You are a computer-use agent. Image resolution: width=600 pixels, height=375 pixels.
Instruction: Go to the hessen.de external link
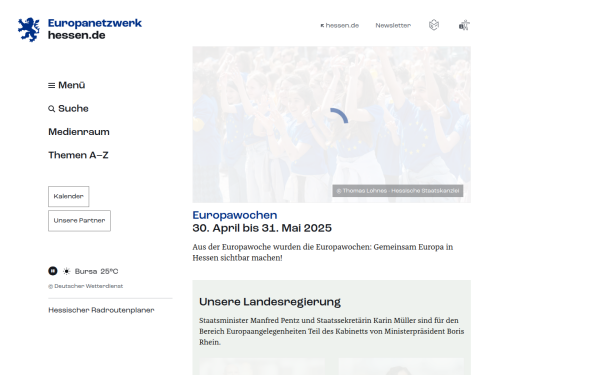click(x=340, y=26)
